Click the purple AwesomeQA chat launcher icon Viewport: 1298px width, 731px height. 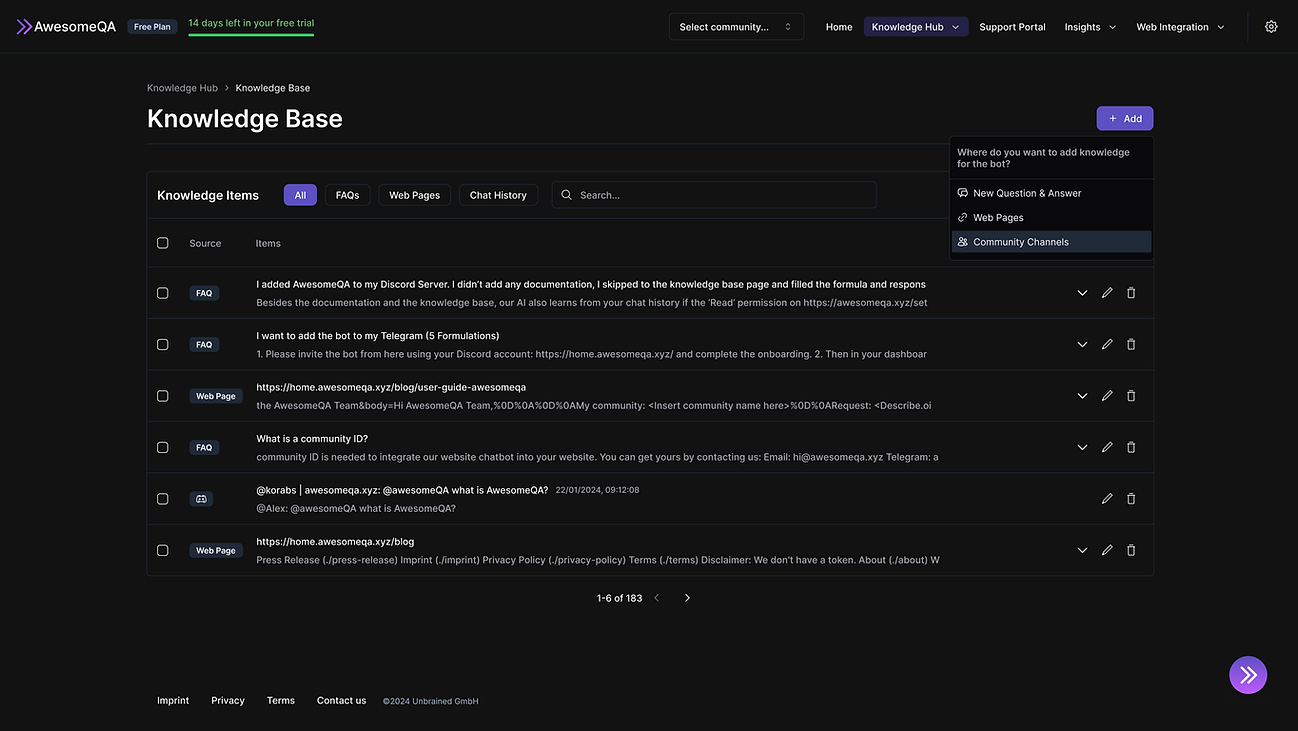coord(1248,675)
